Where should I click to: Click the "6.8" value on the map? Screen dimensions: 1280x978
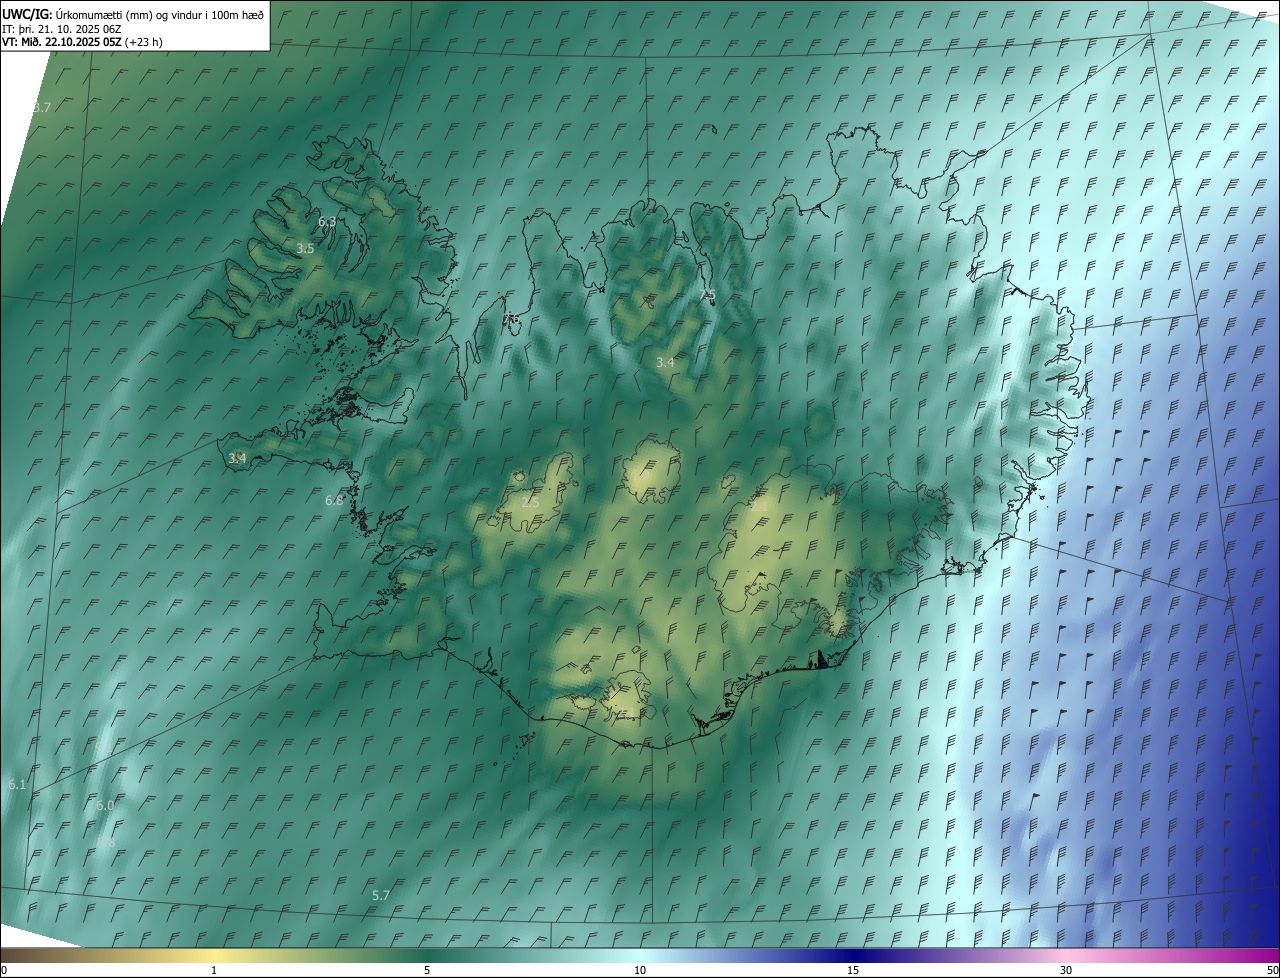click(x=334, y=500)
